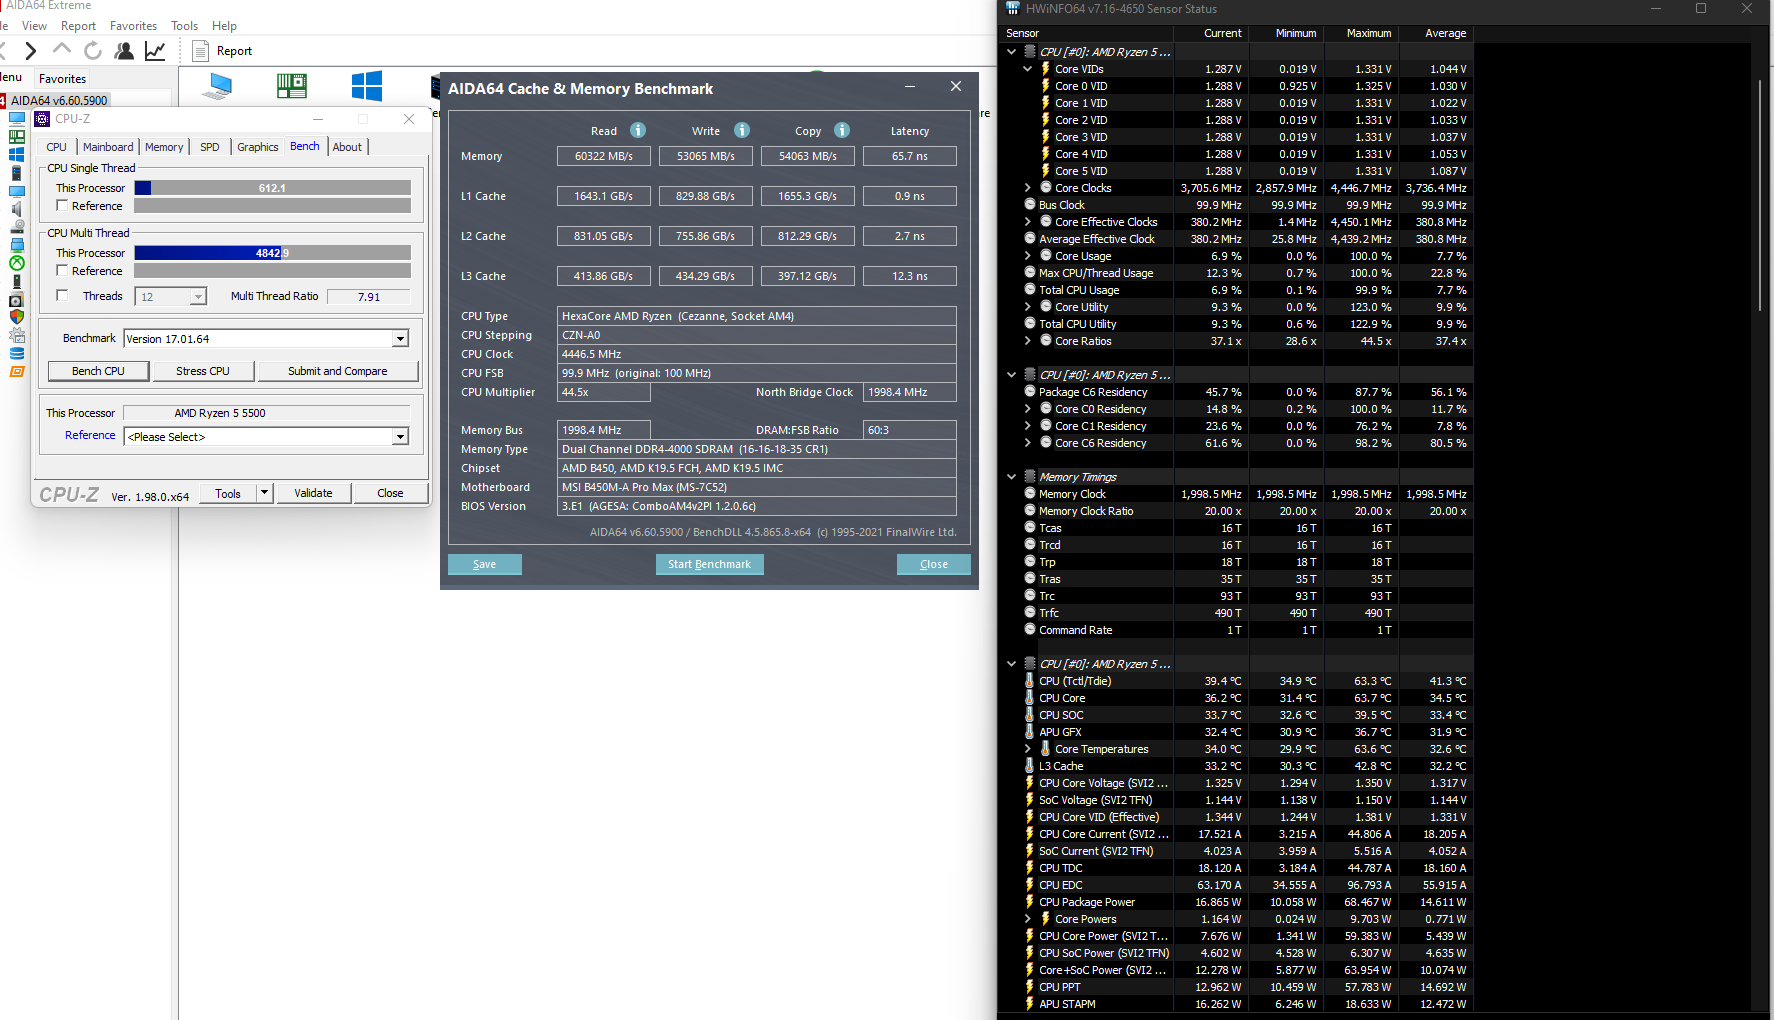Click the Stress CPU button
Viewport: 1774px width, 1020px height.
click(203, 371)
